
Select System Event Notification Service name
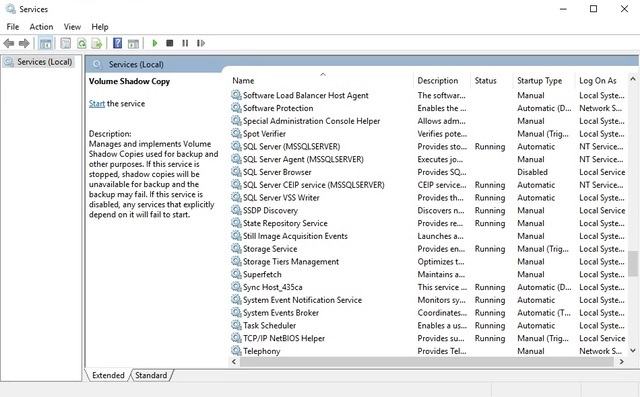coord(302,300)
